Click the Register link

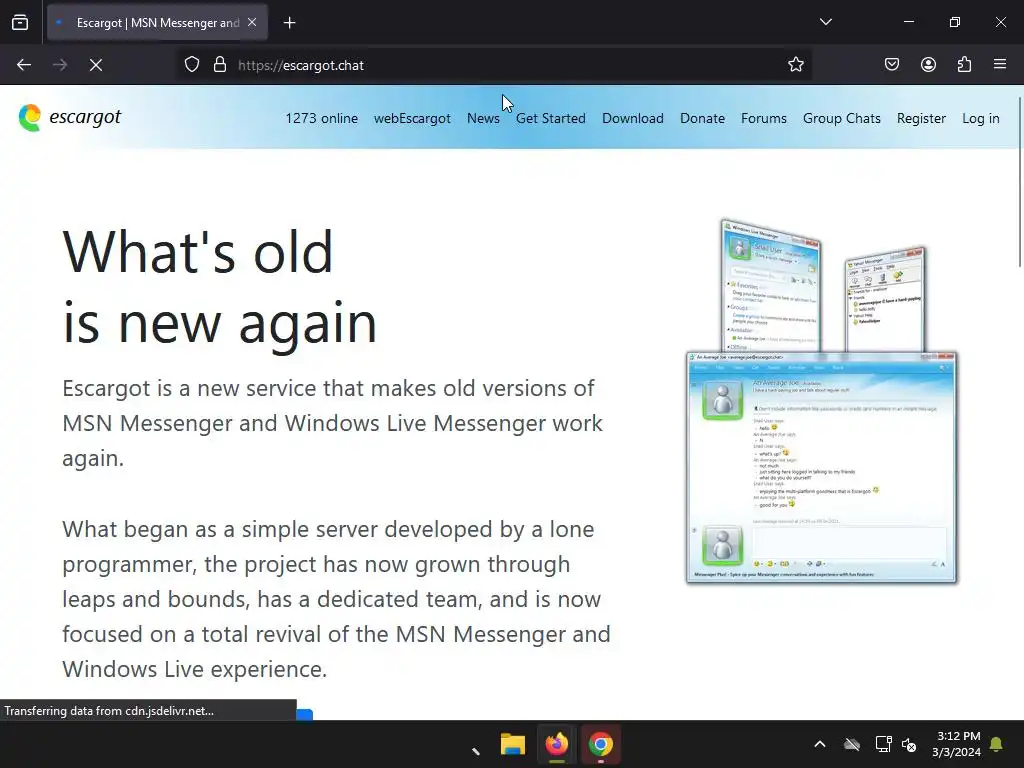click(x=921, y=118)
